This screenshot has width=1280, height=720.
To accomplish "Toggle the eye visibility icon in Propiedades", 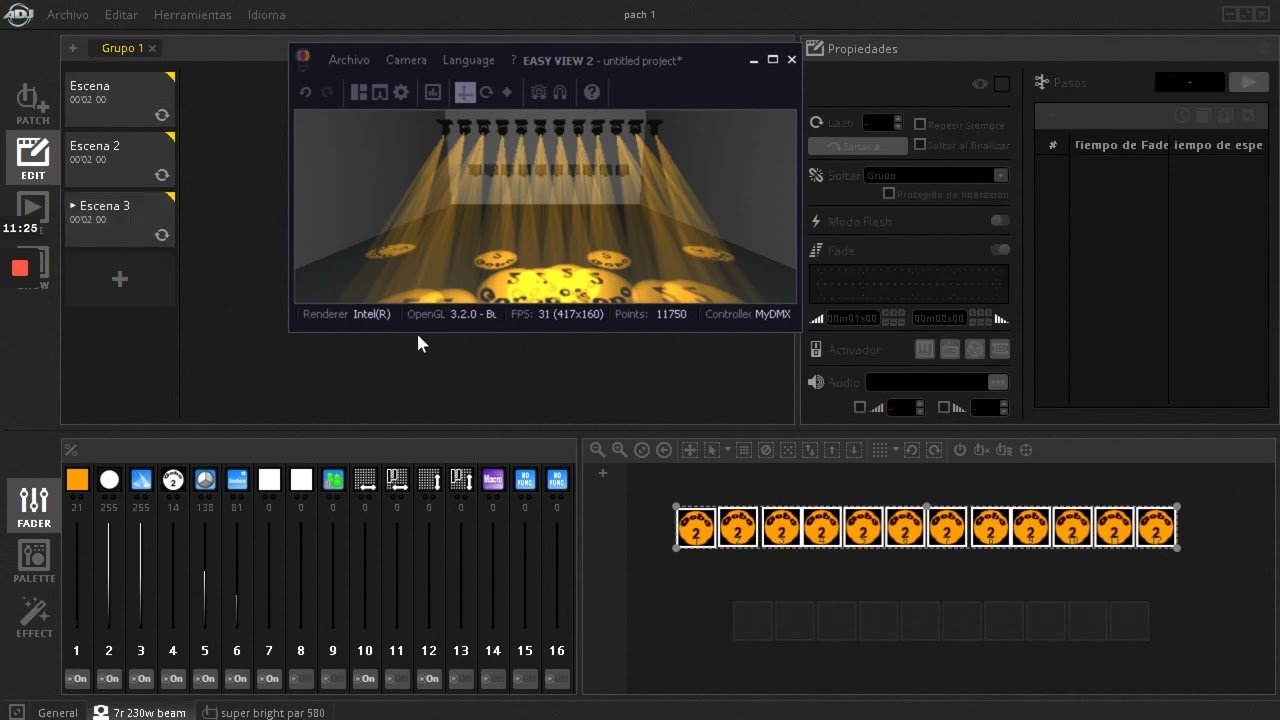I will 980,84.
